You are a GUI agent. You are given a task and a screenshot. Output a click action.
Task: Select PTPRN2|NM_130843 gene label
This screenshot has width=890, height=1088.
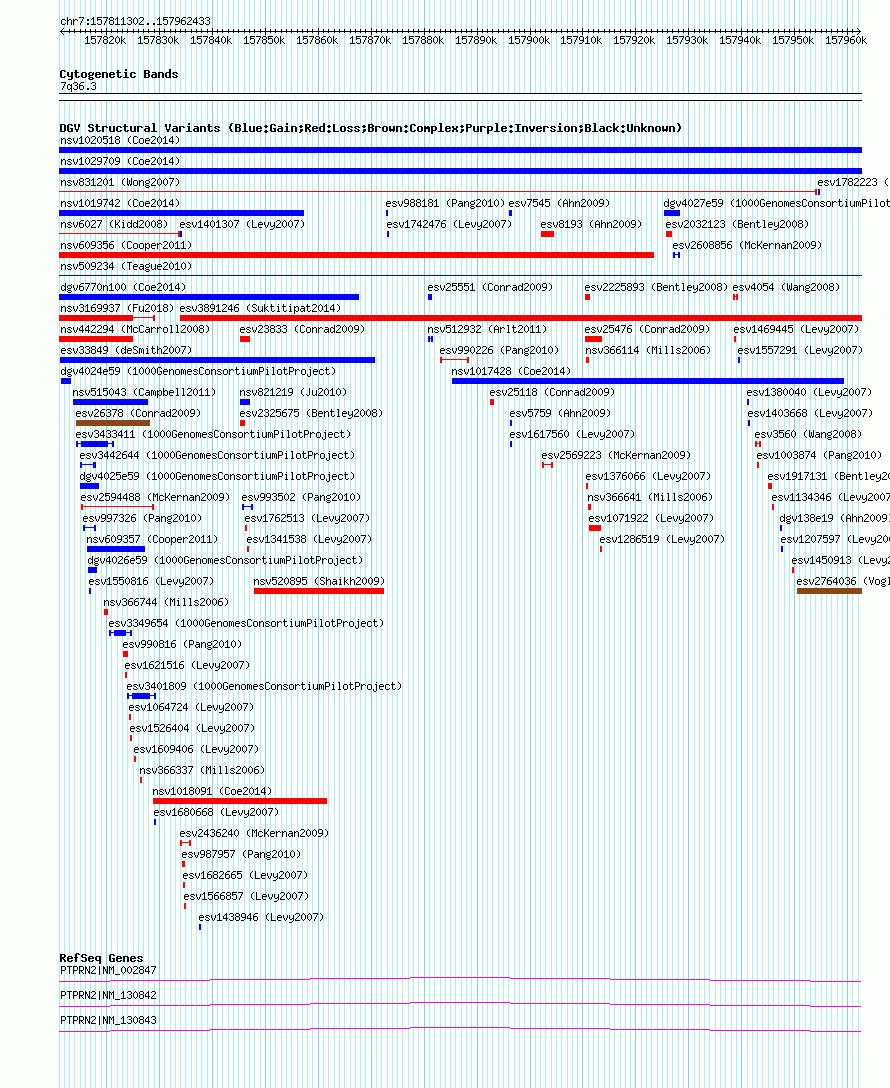point(108,1020)
